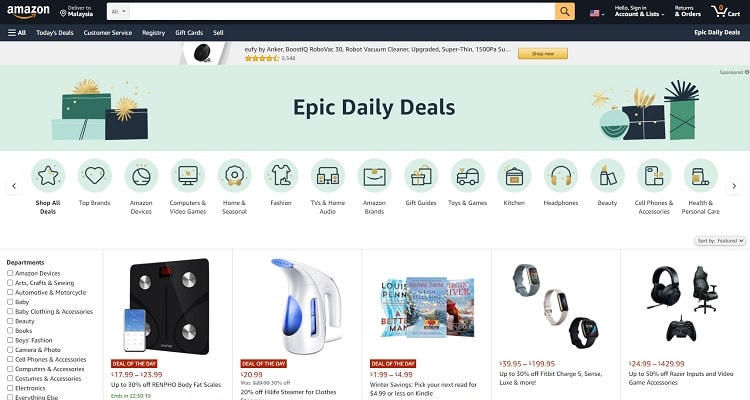This screenshot has width=750, height=400.
Task: Open Today's Deals in navigation bar
Action: (x=55, y=33)
